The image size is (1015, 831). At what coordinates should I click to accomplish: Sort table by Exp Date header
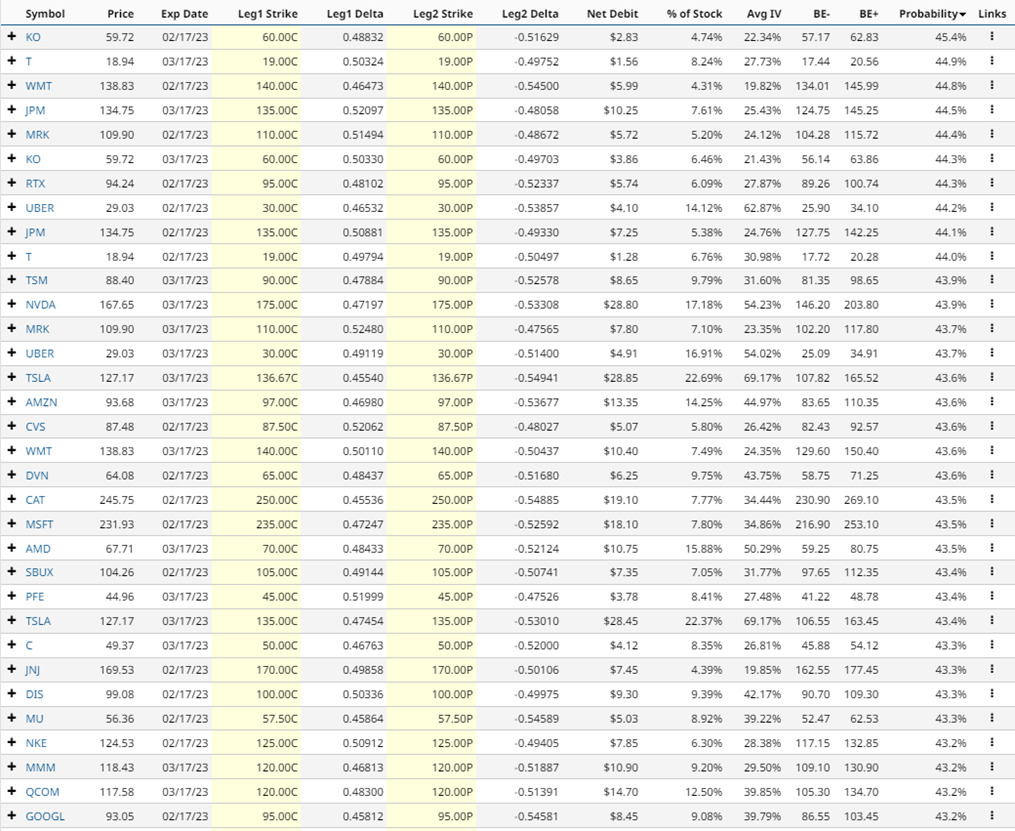tap(184, 14)
